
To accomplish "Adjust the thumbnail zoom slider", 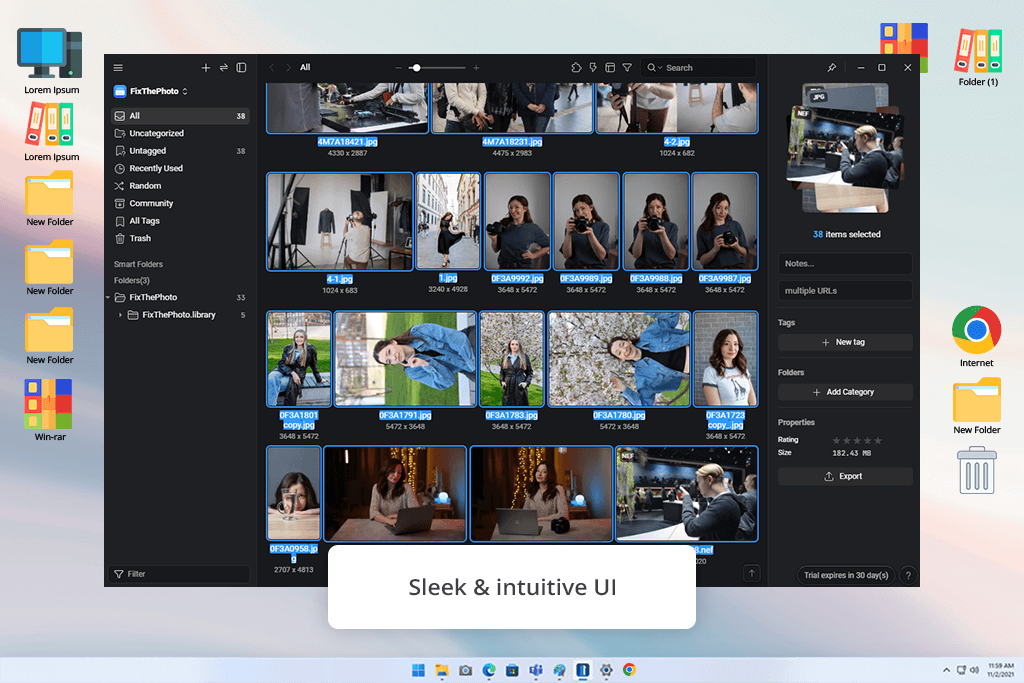I will click(x=436, y=68).
